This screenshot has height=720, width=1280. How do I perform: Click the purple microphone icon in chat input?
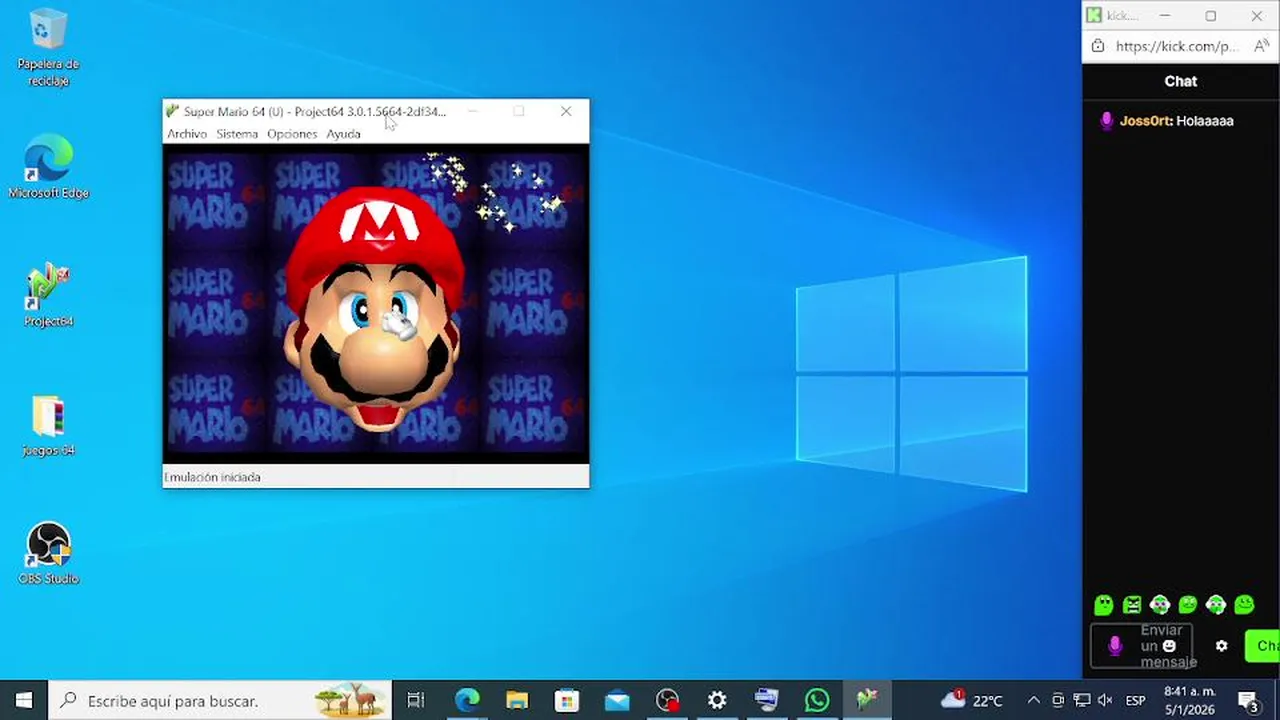tap(1115, 646)
